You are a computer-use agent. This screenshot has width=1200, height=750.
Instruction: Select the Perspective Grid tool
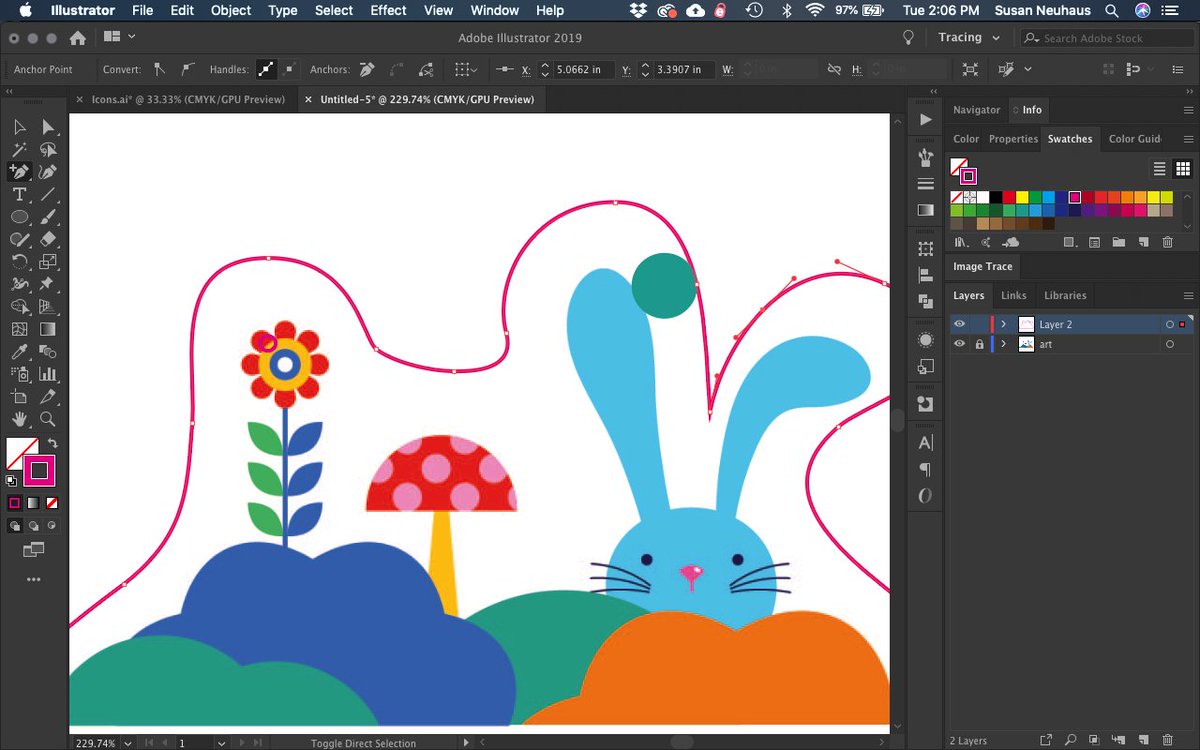(47, 307)
